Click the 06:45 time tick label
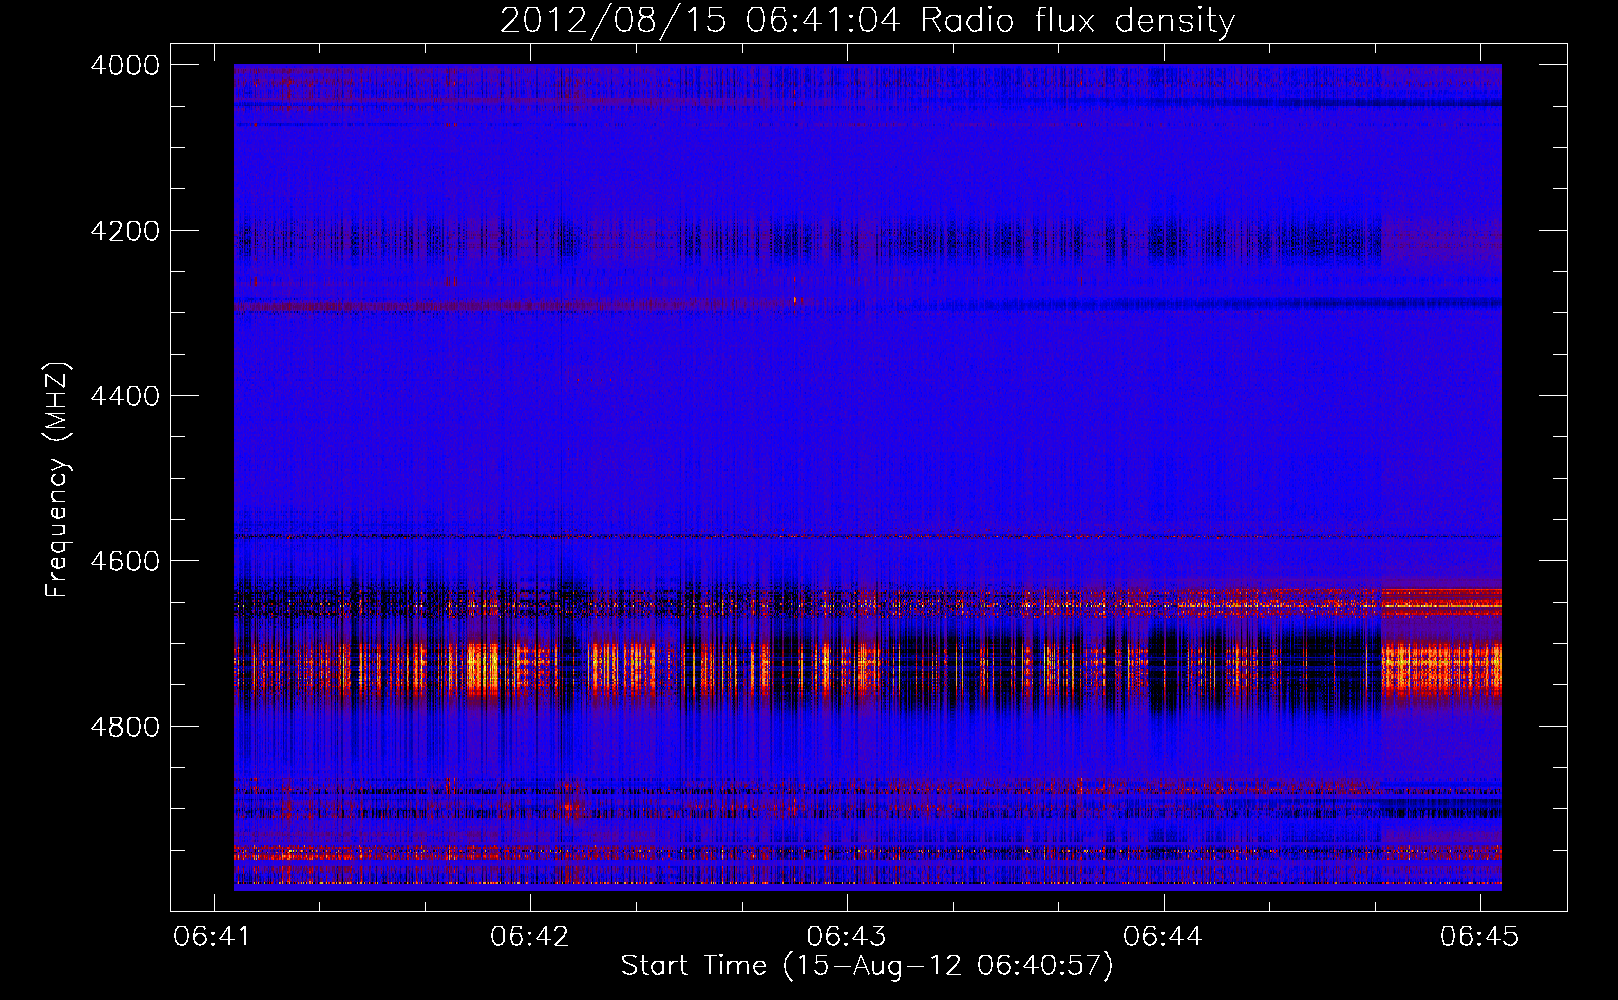Image resolution: width=1618 pixels, height=1000 pixels. pos(1479,936)
